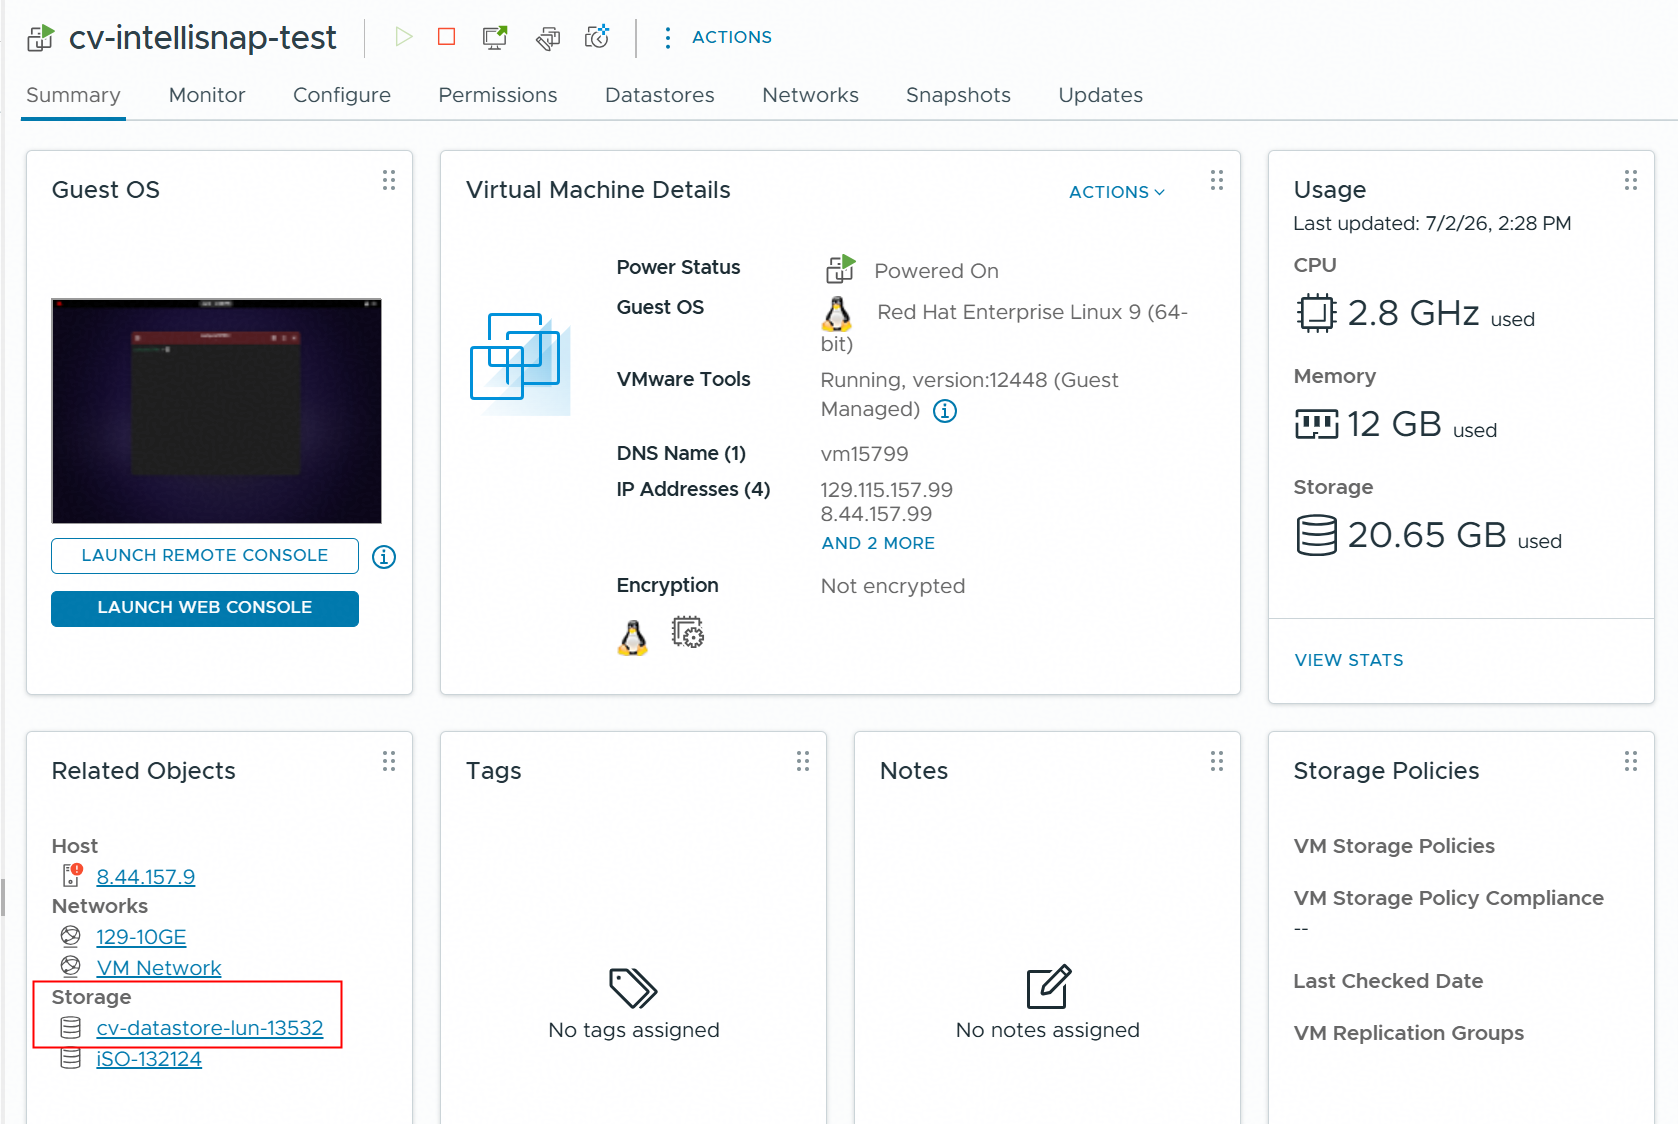Image resolution: width=1678 pixels, height=1124 pixels.
Task: Click the edit note pencil icon
Action: point(1049,987)
